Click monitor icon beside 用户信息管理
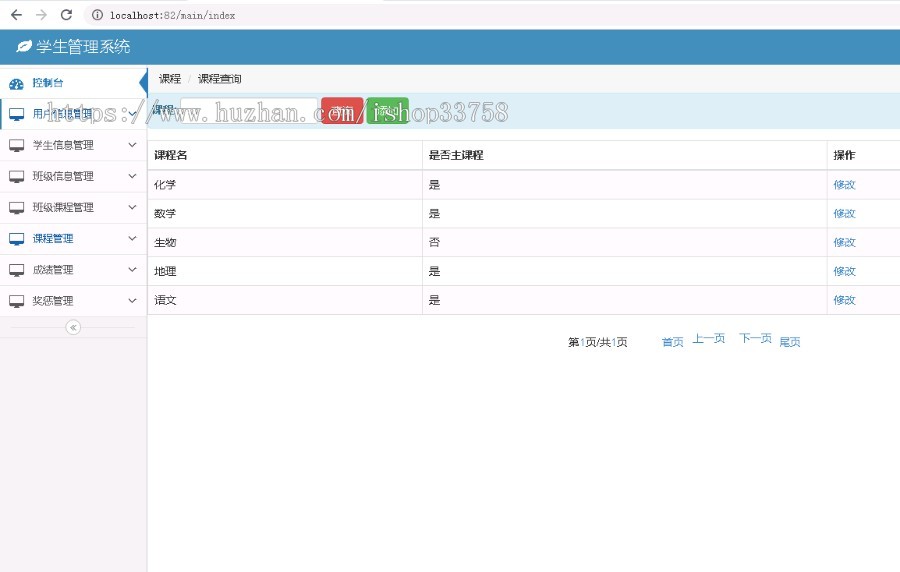 17,114
